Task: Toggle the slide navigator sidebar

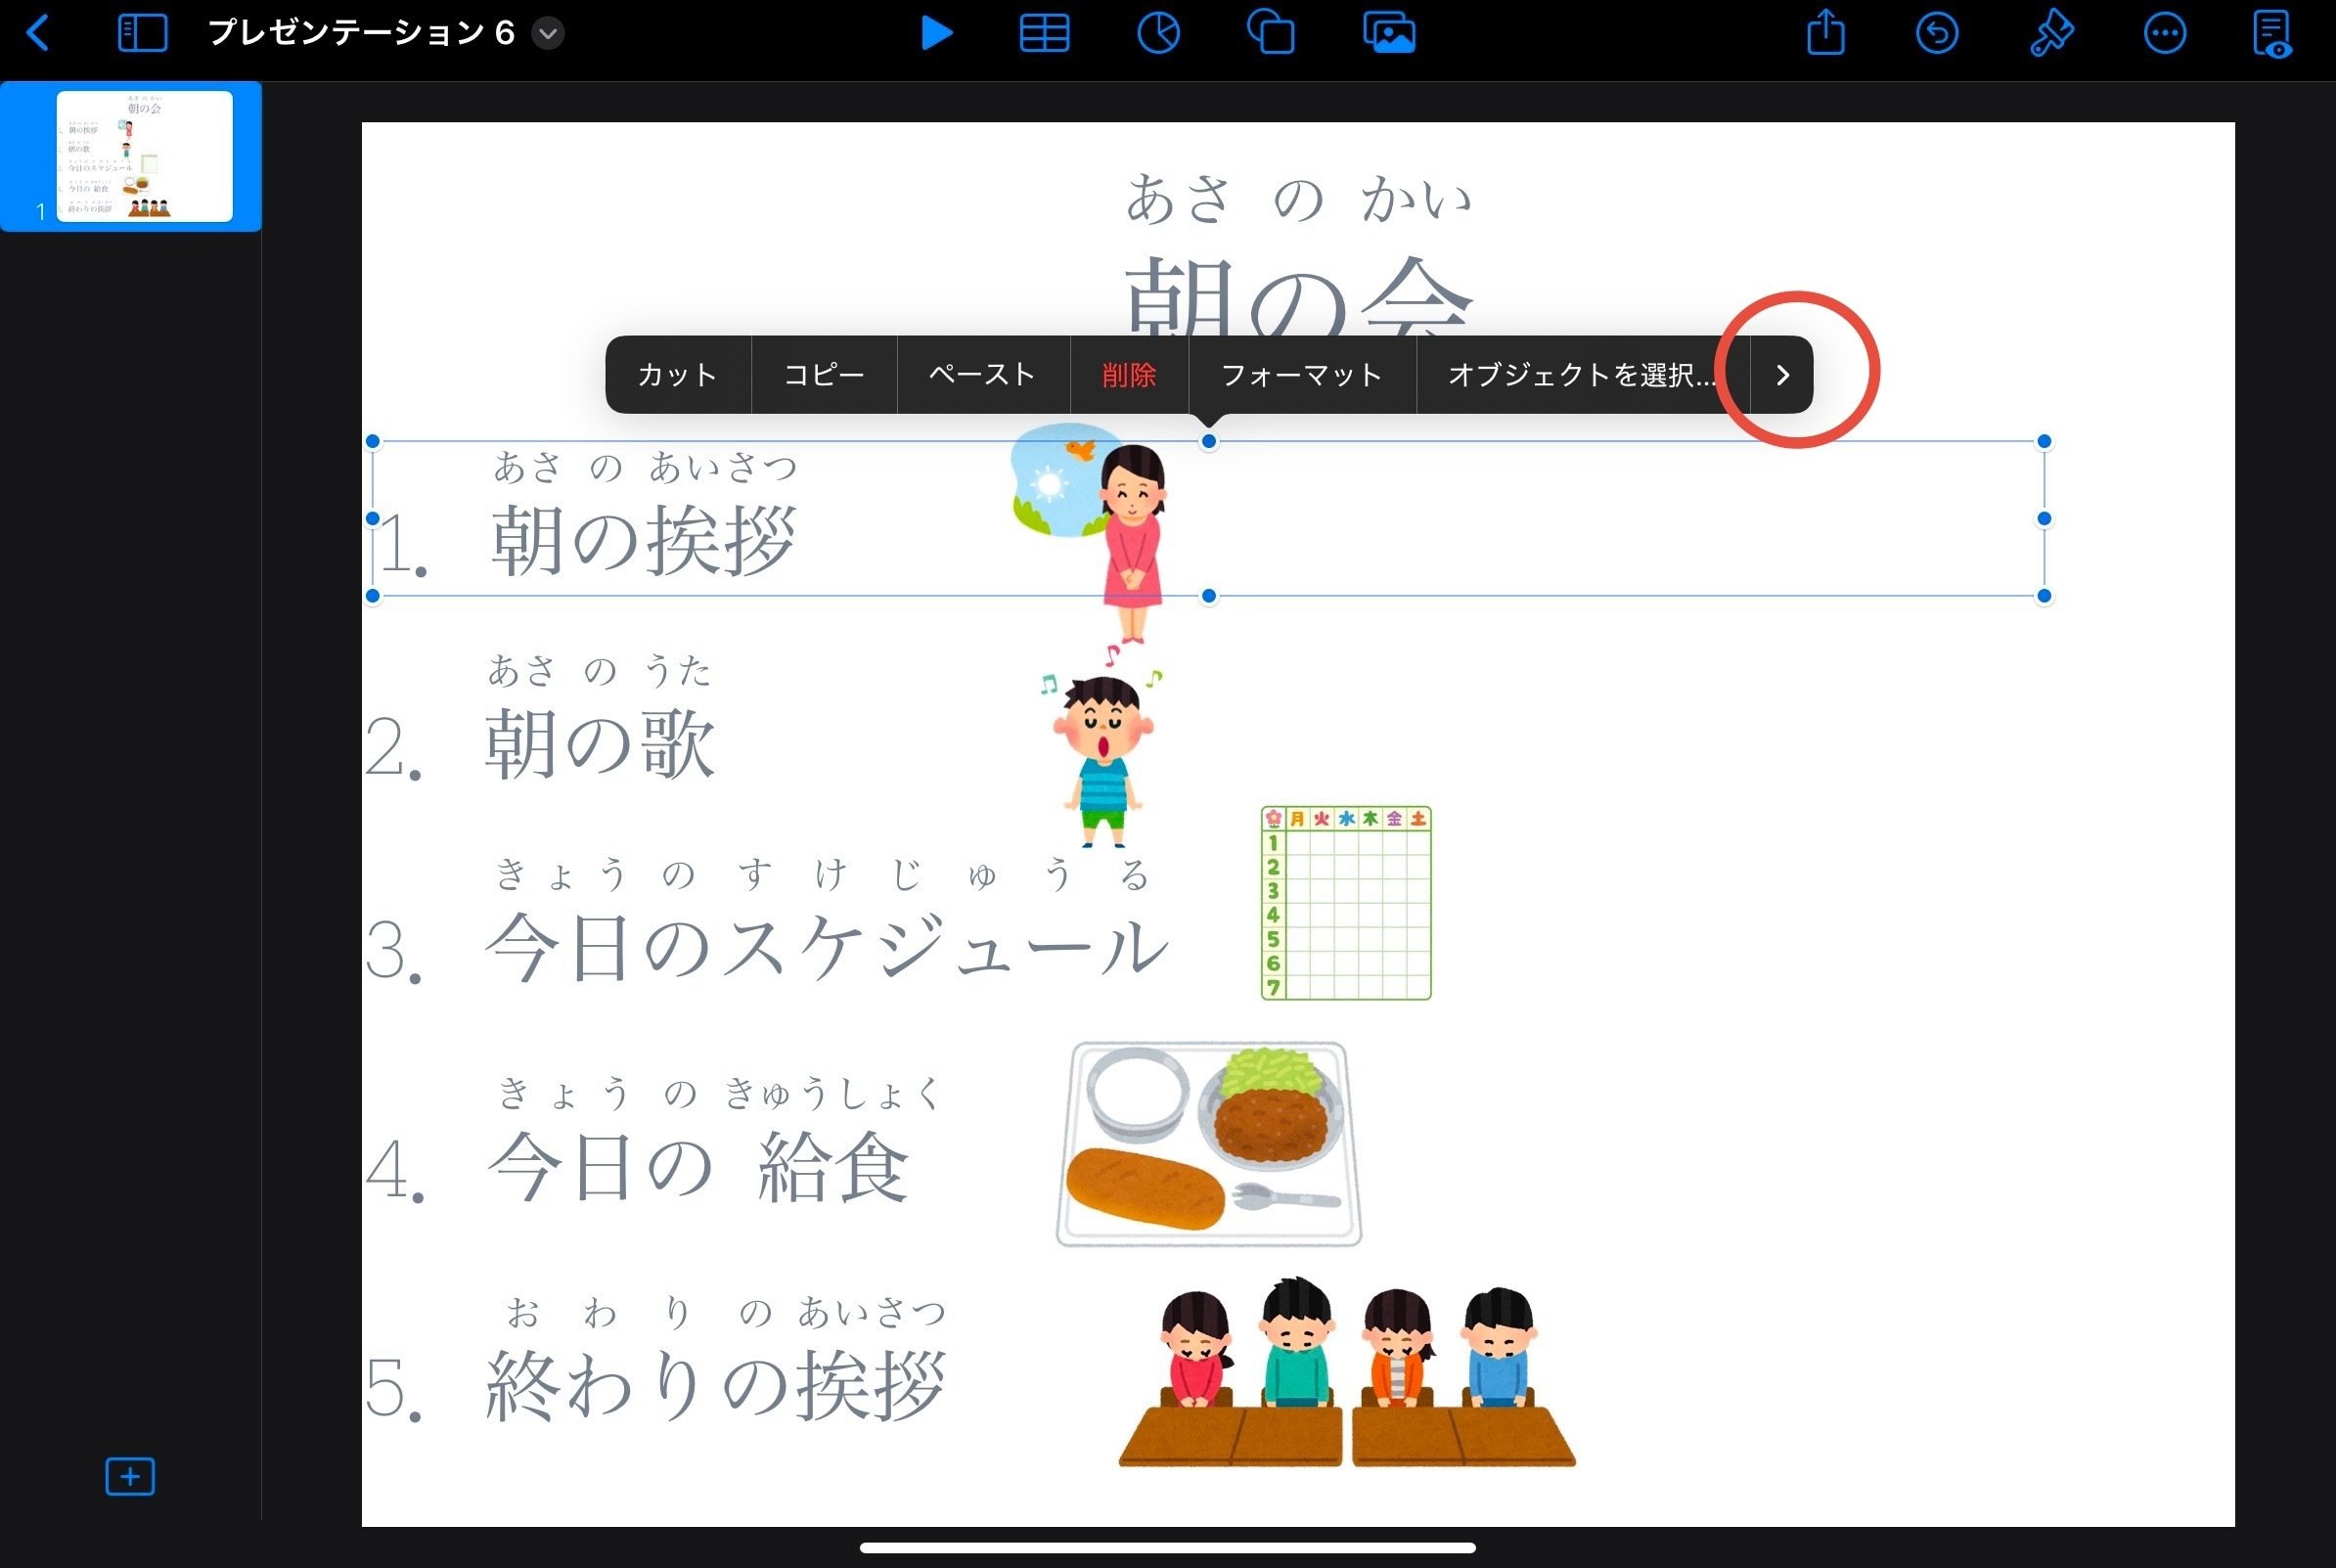Action: pyautogui.click(x=142, y=33)
